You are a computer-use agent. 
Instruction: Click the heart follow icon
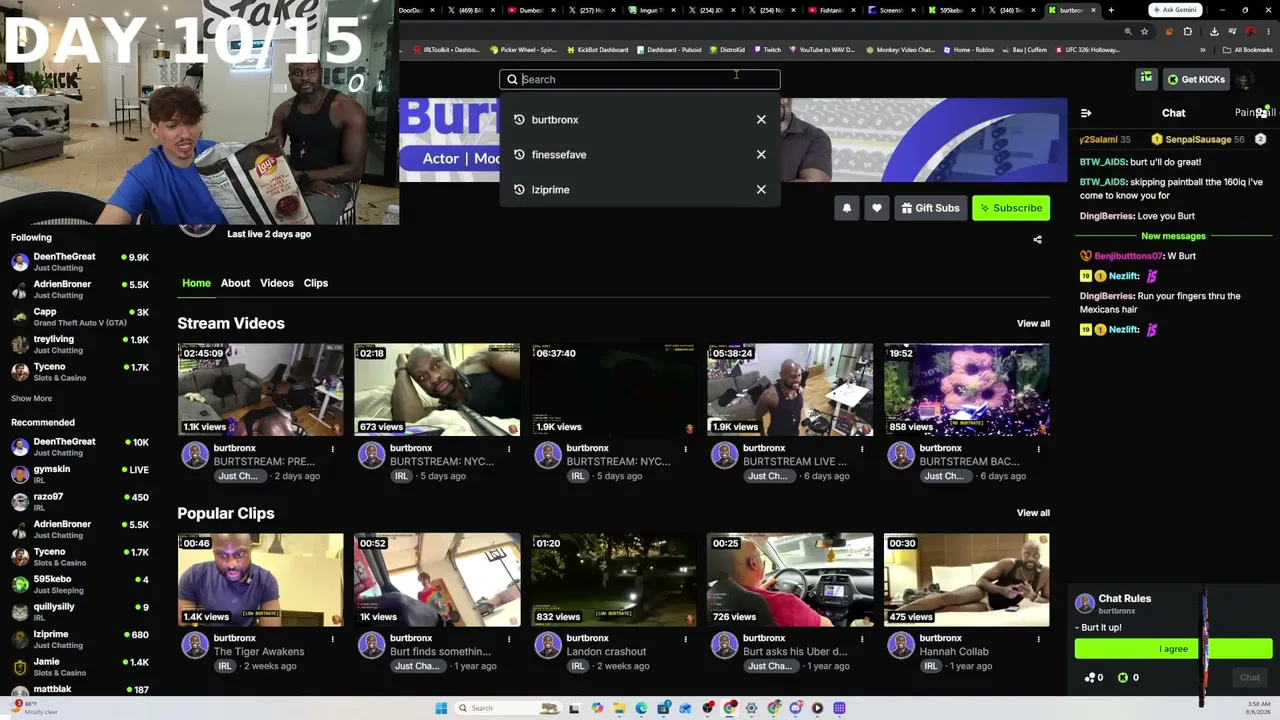(877, 208)
